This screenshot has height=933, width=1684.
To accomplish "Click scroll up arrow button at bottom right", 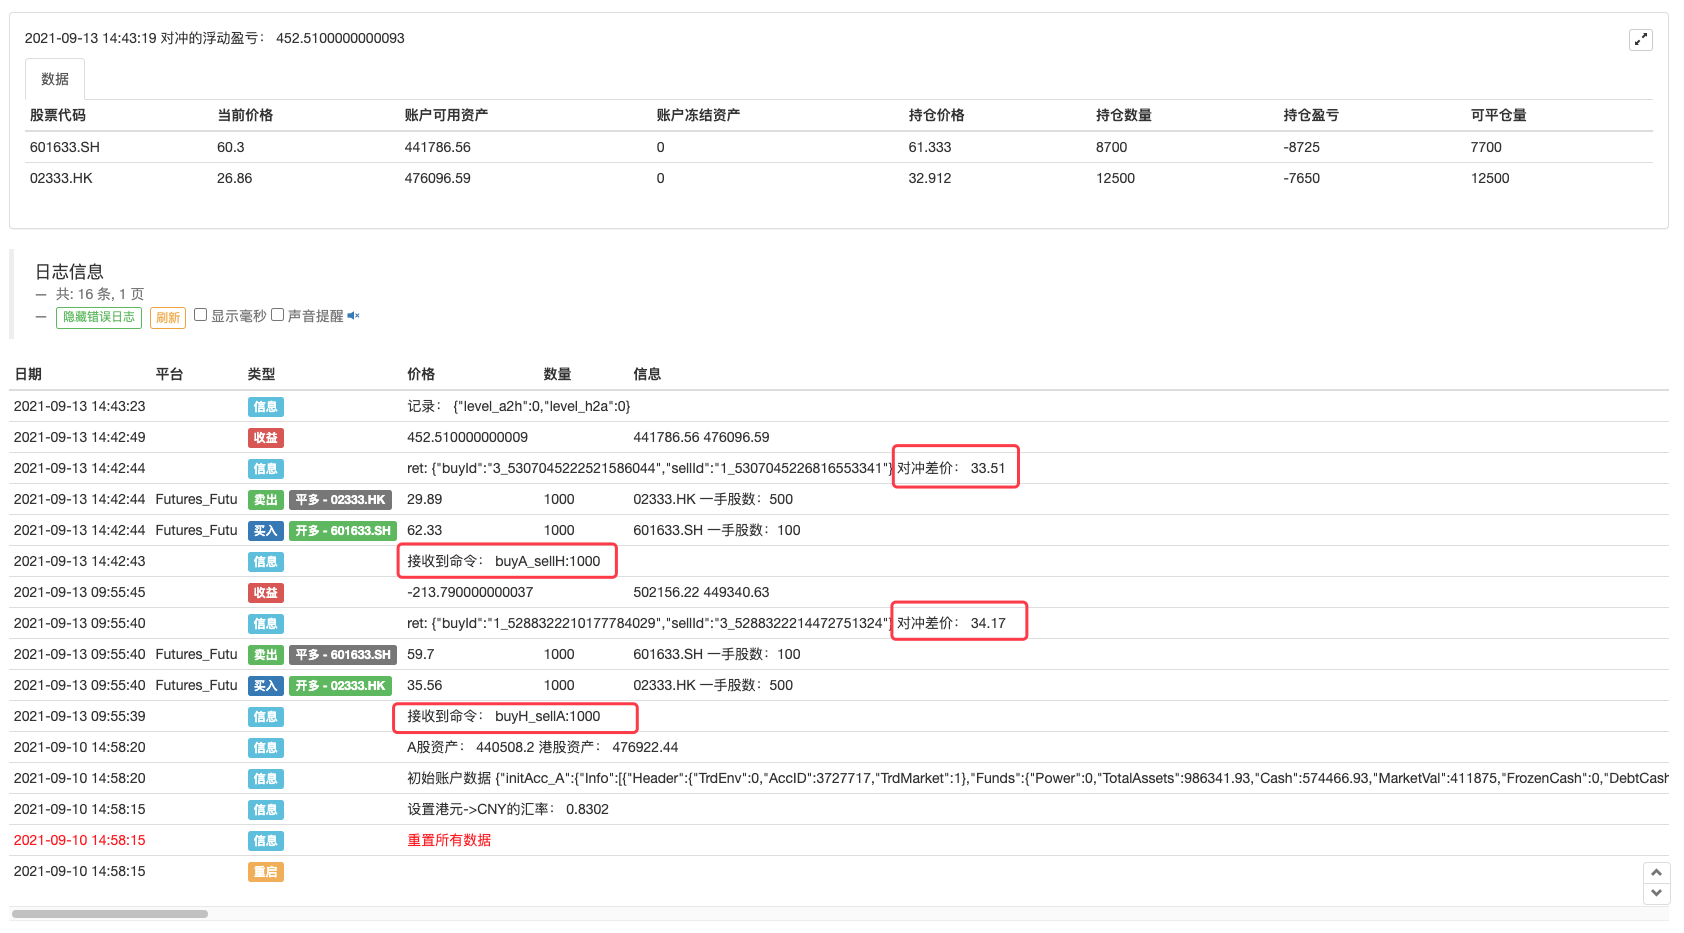I will coord(1656,872).
